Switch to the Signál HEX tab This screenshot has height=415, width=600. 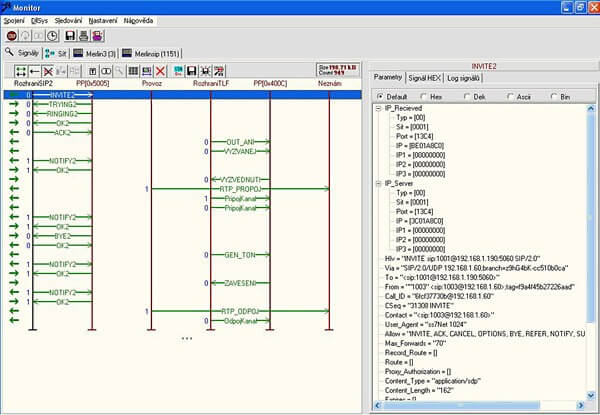[x=424, y=78]
